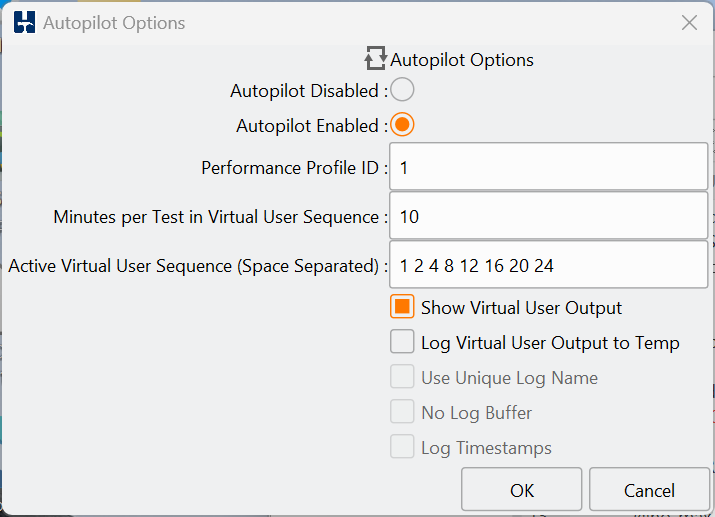Focus the Minutes per Test input field
The image size is (715, 517).
tap(549, 216)
